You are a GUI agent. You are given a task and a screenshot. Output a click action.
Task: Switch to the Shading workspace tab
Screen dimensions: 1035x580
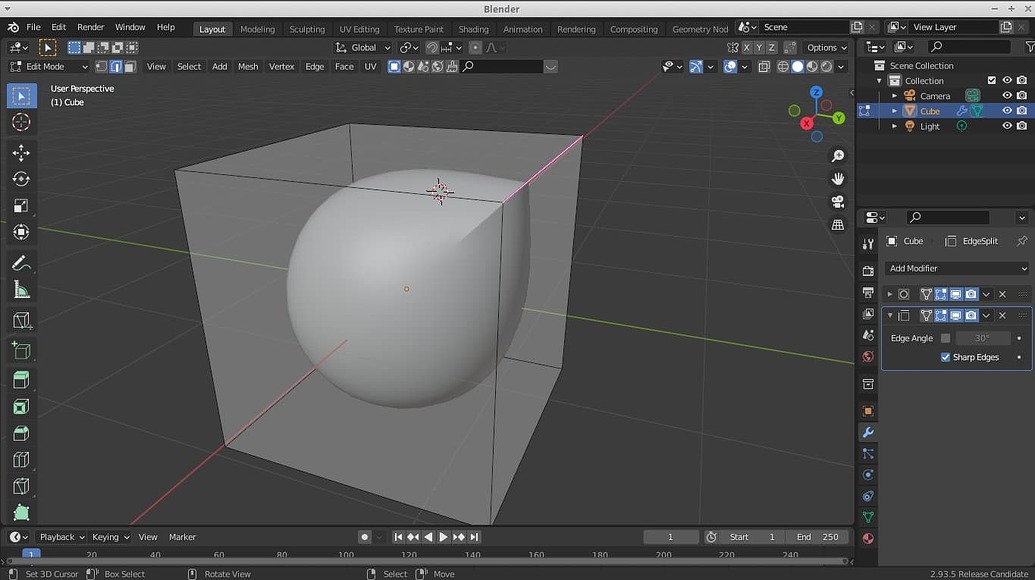(473, 29)
